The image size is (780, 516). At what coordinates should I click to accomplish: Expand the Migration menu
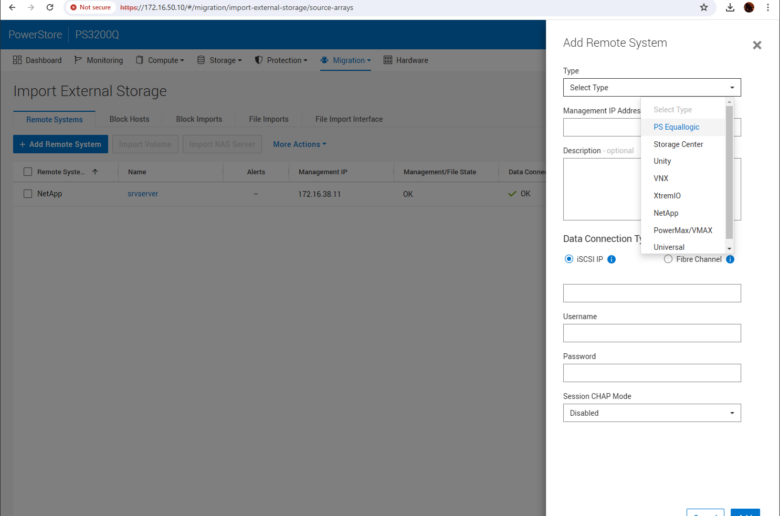pyautogui.click(x=346, y=60)
